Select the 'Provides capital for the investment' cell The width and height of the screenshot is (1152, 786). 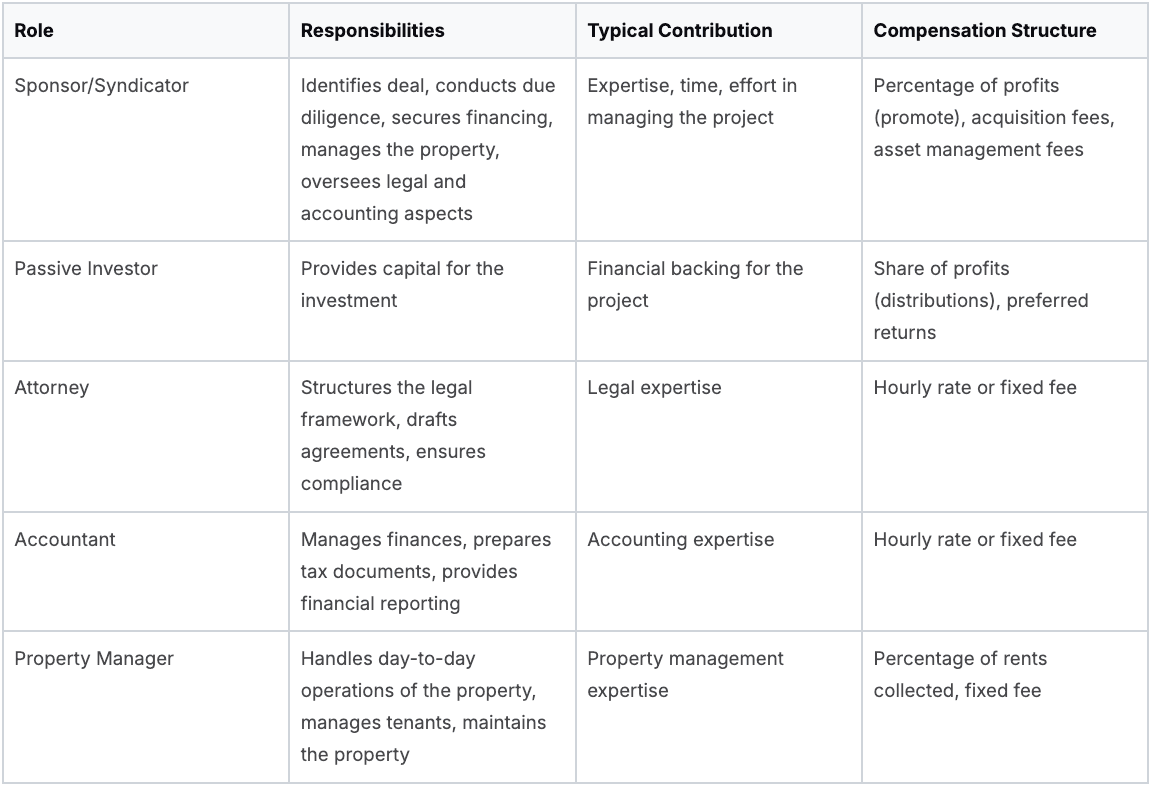(402, 285)
